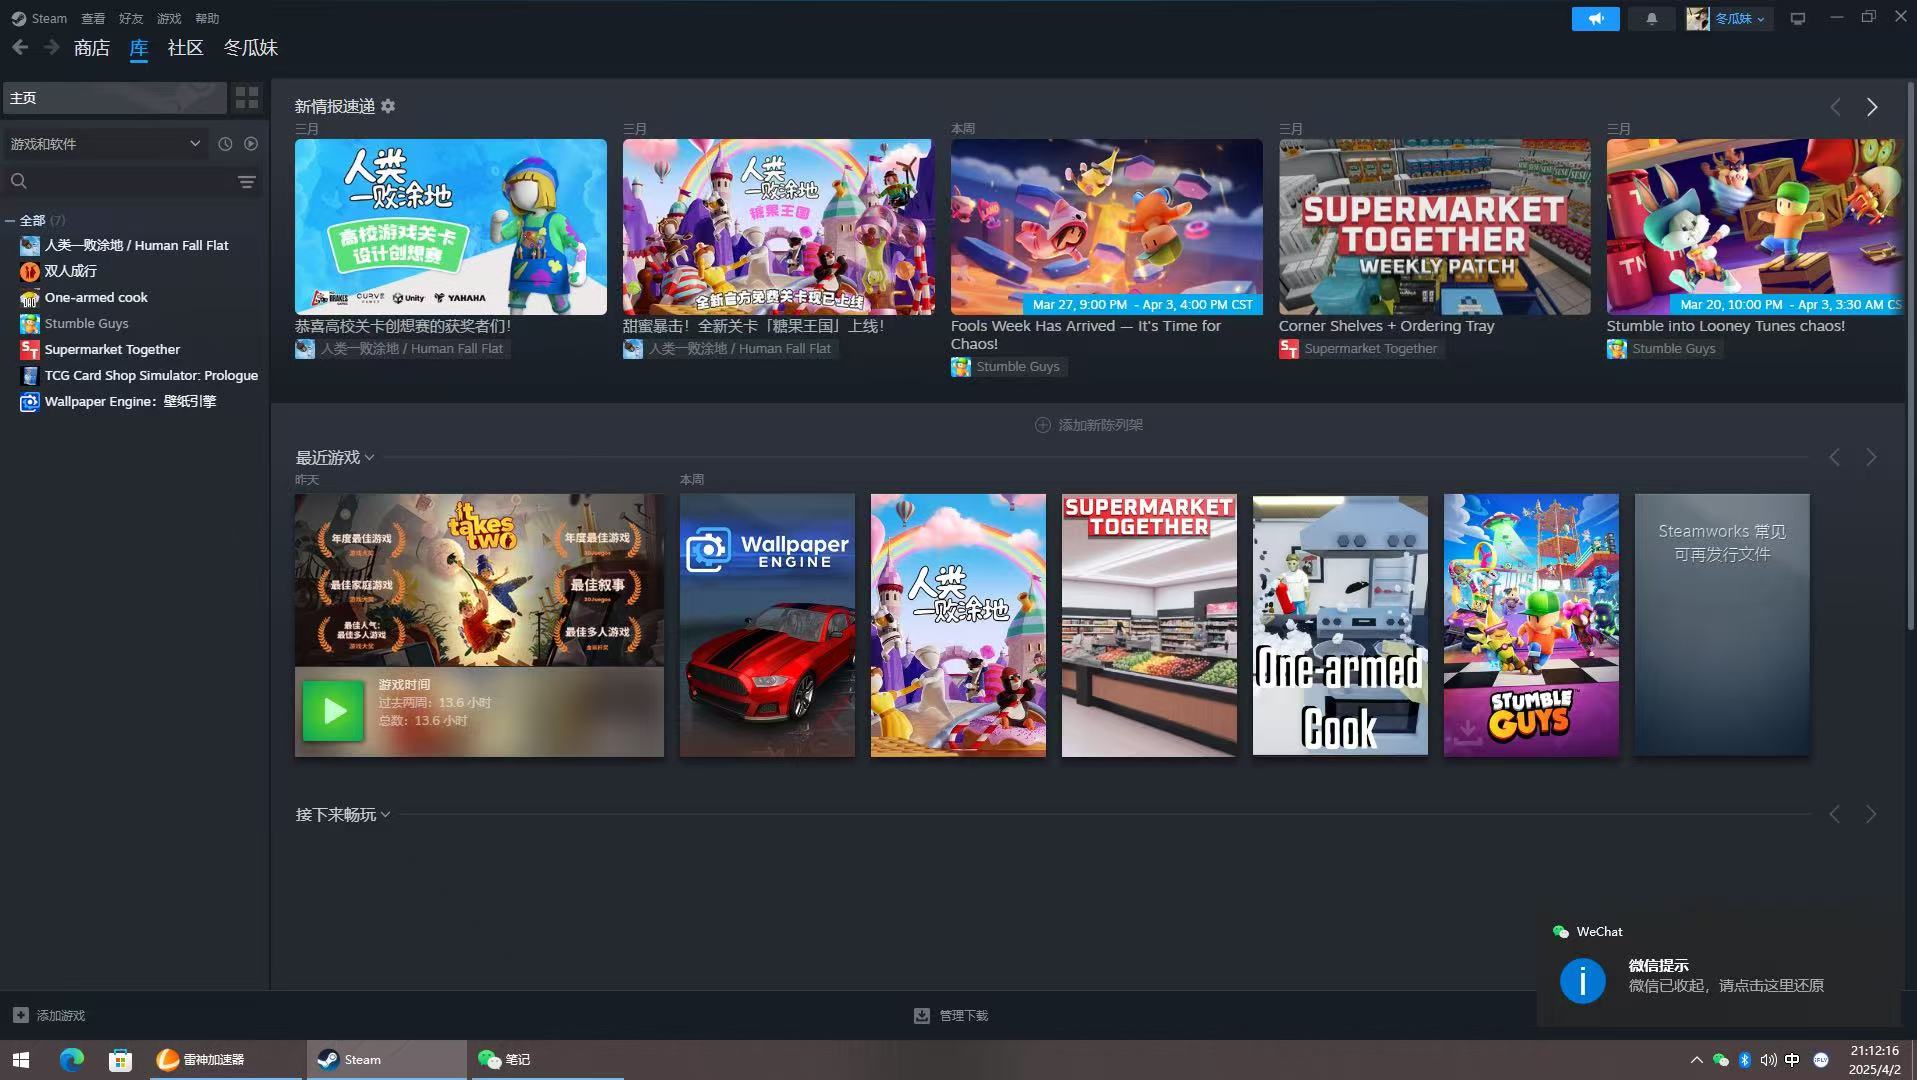Toggle ready-to-play filter icon

coord(251,144)
